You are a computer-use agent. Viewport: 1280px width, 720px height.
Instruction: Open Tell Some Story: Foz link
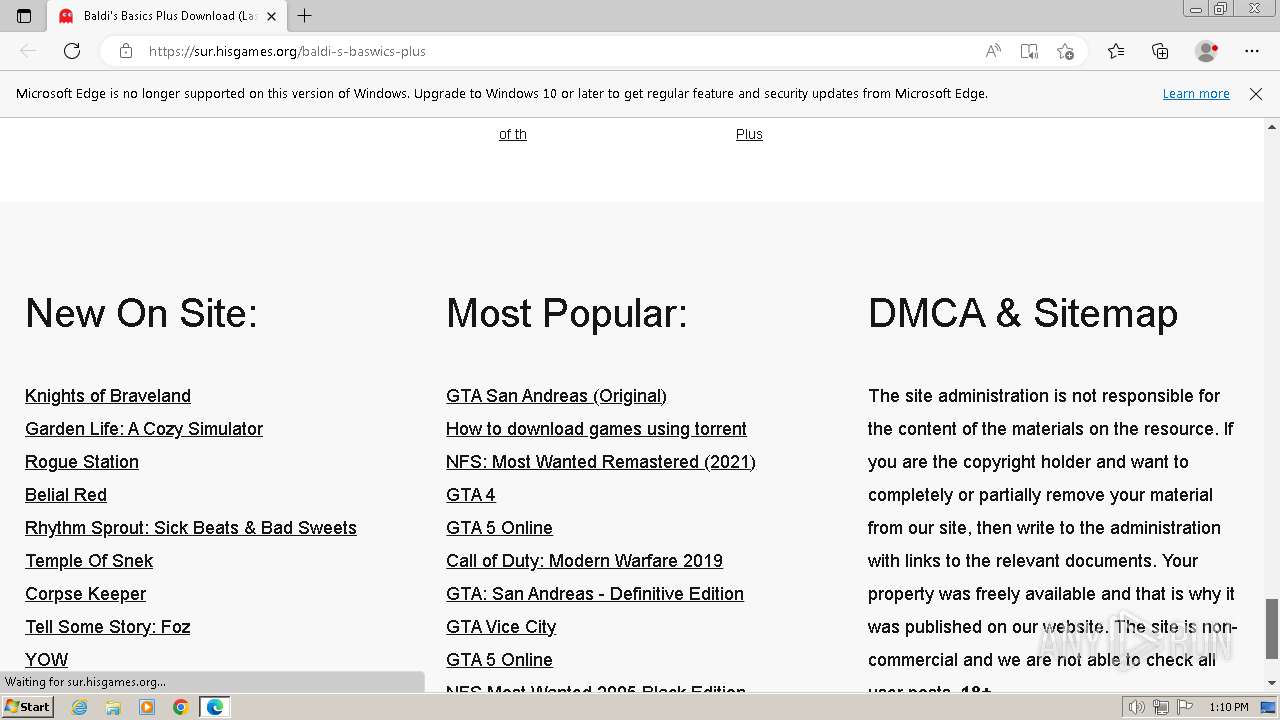pos(108,627)
